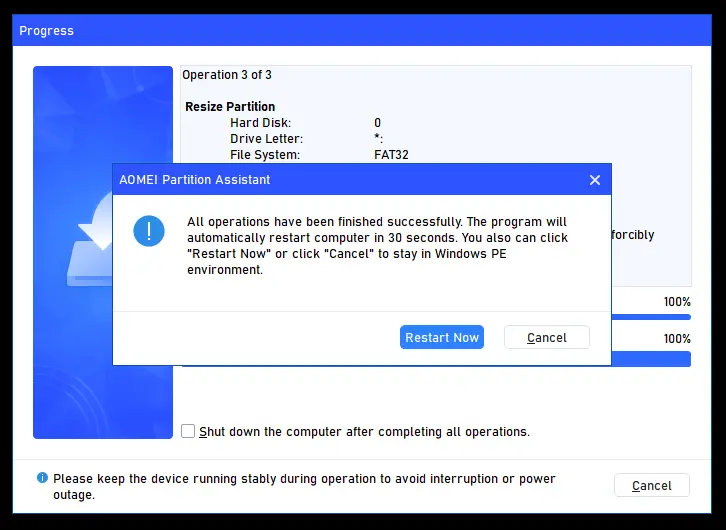Click the "File System:" label
This screenshot has width=726, height=530.
pyautogui.click(x=265, y=155)
